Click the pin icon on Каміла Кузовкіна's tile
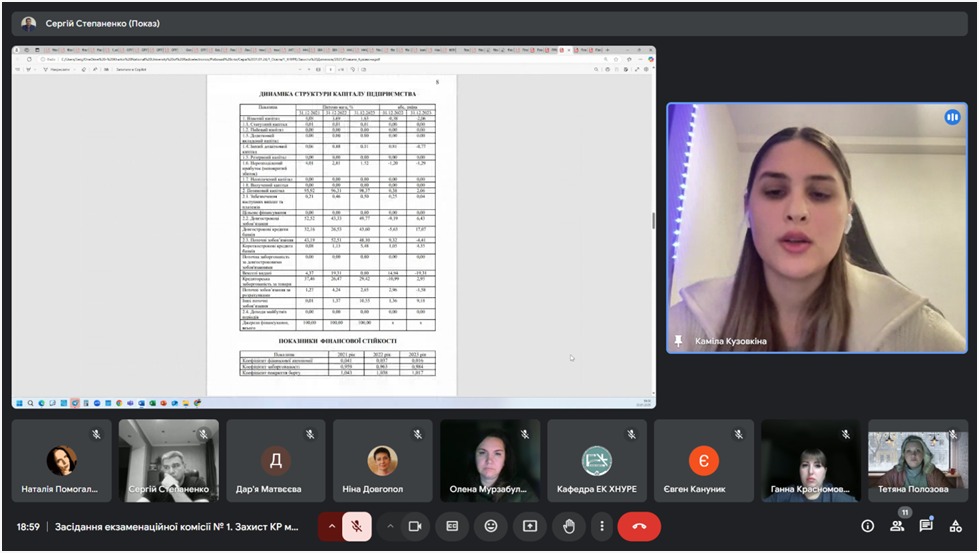This screenshot has height=553, width=979. click(x=679, y=341)
